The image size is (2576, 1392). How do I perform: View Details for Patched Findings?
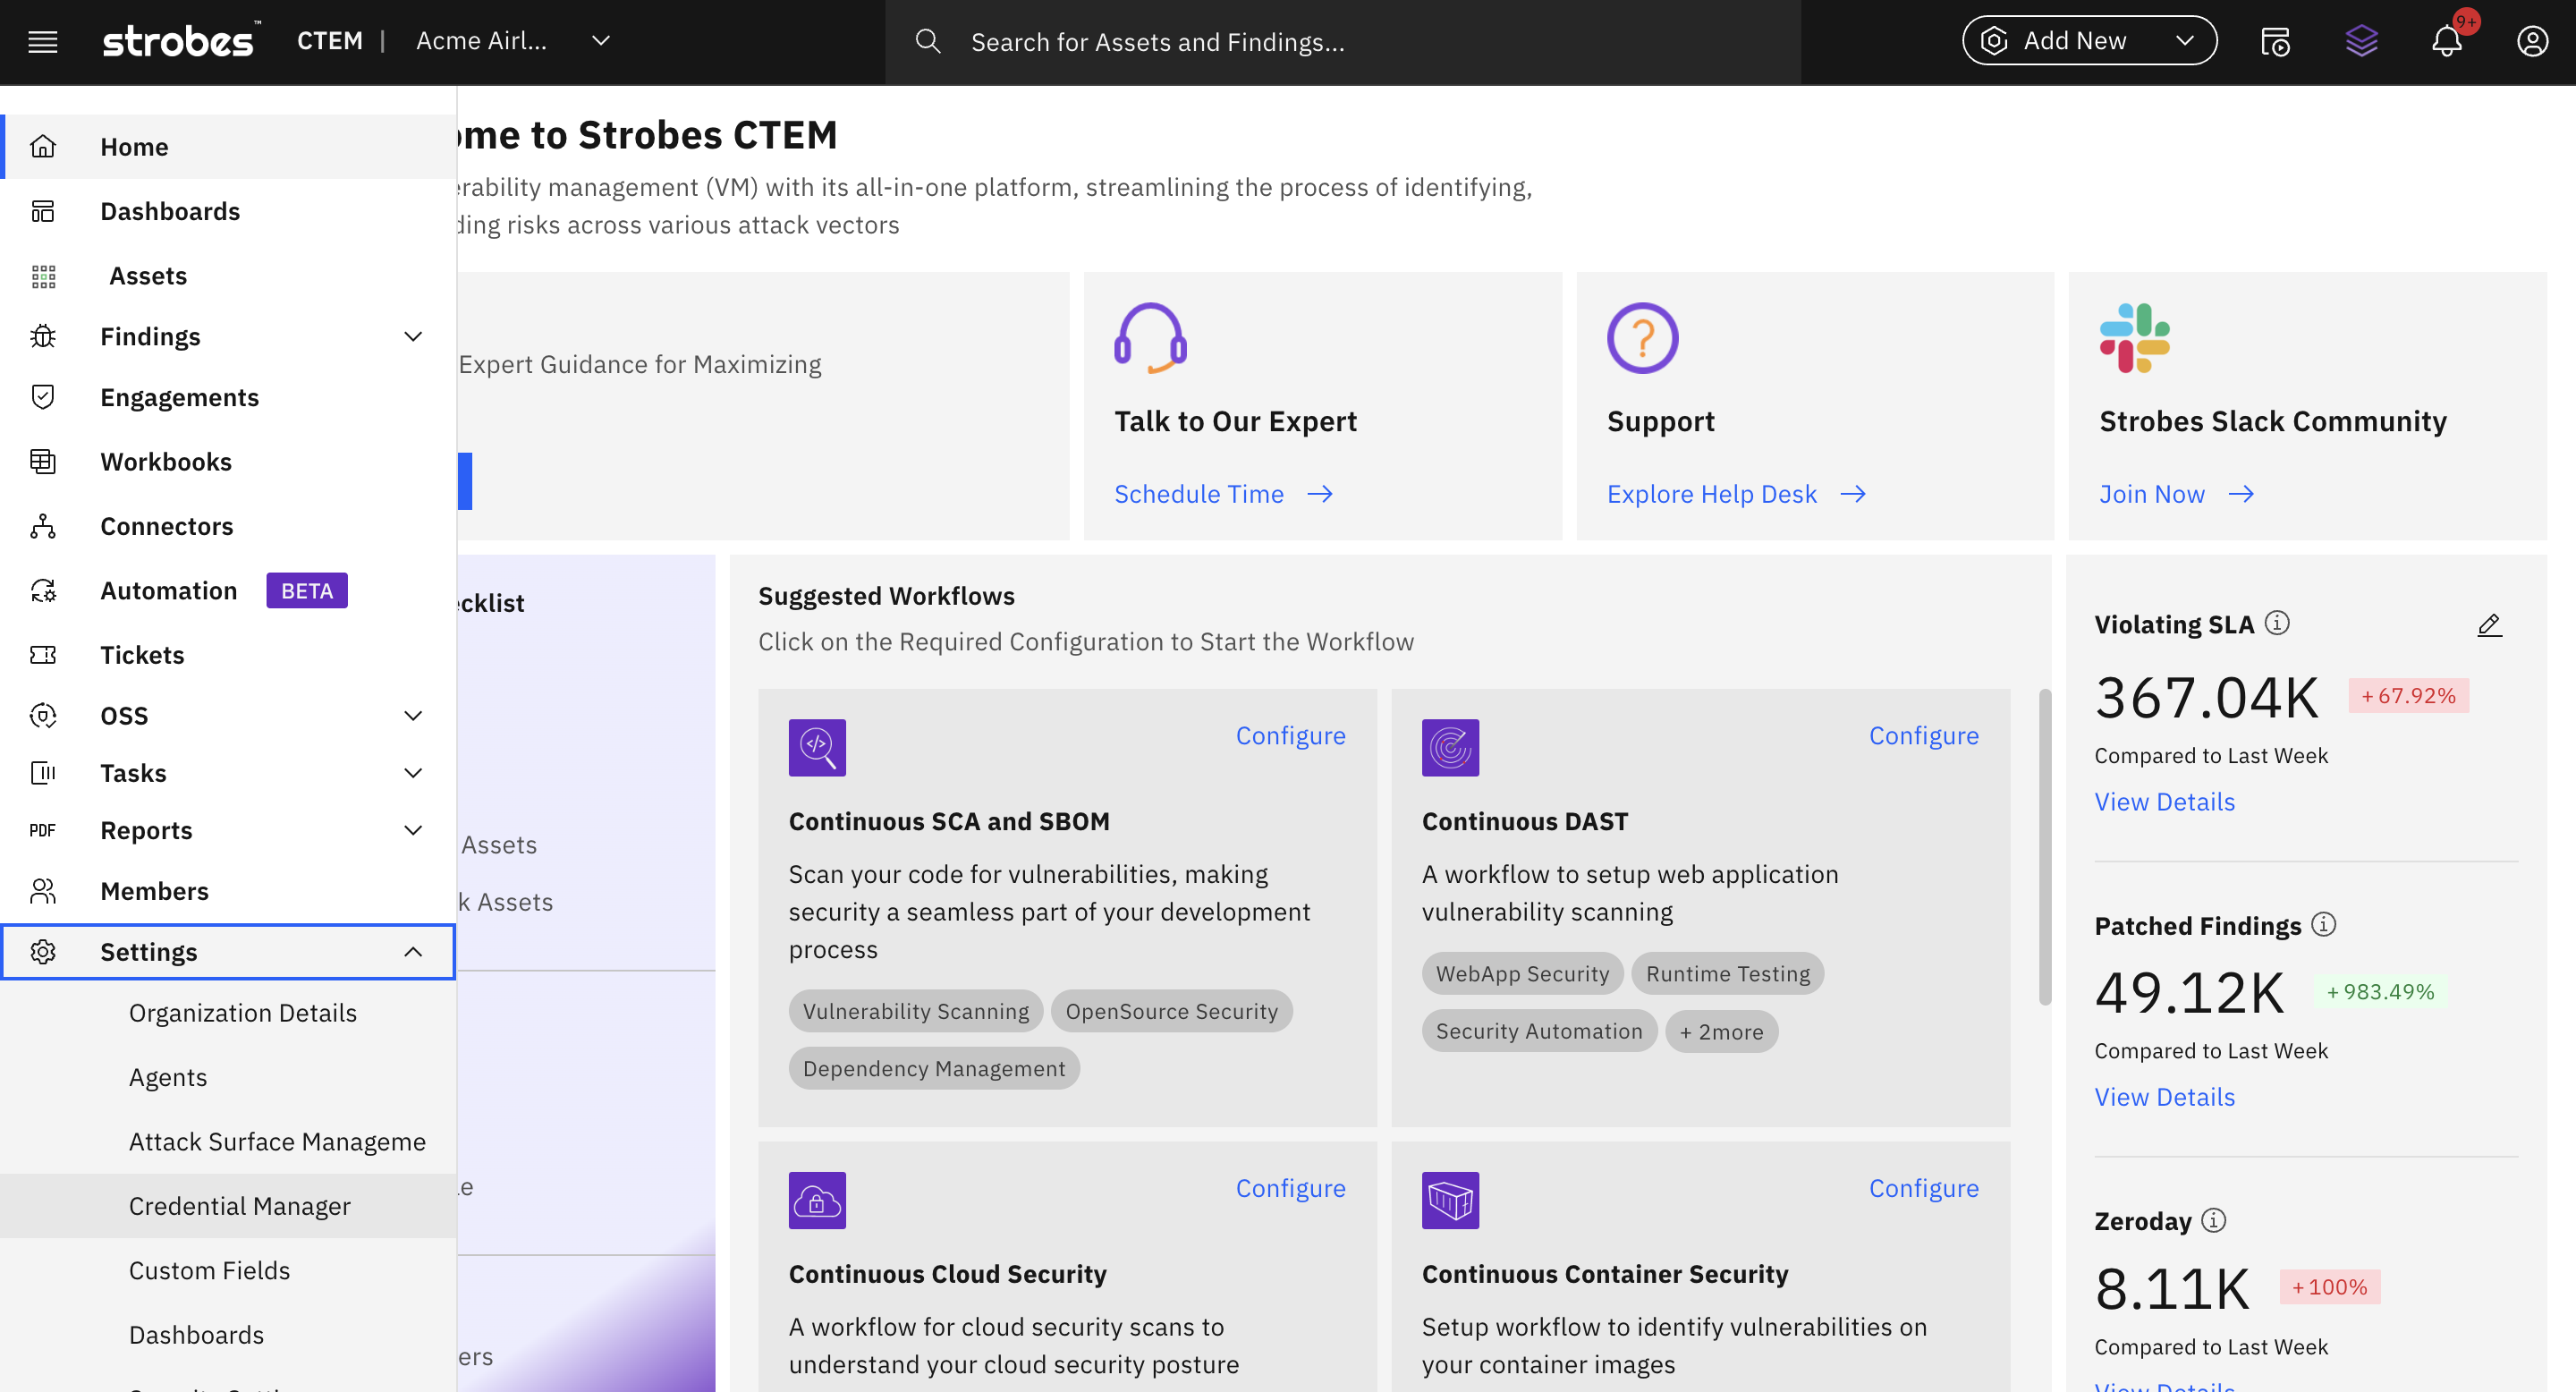coord(2164,1097)
